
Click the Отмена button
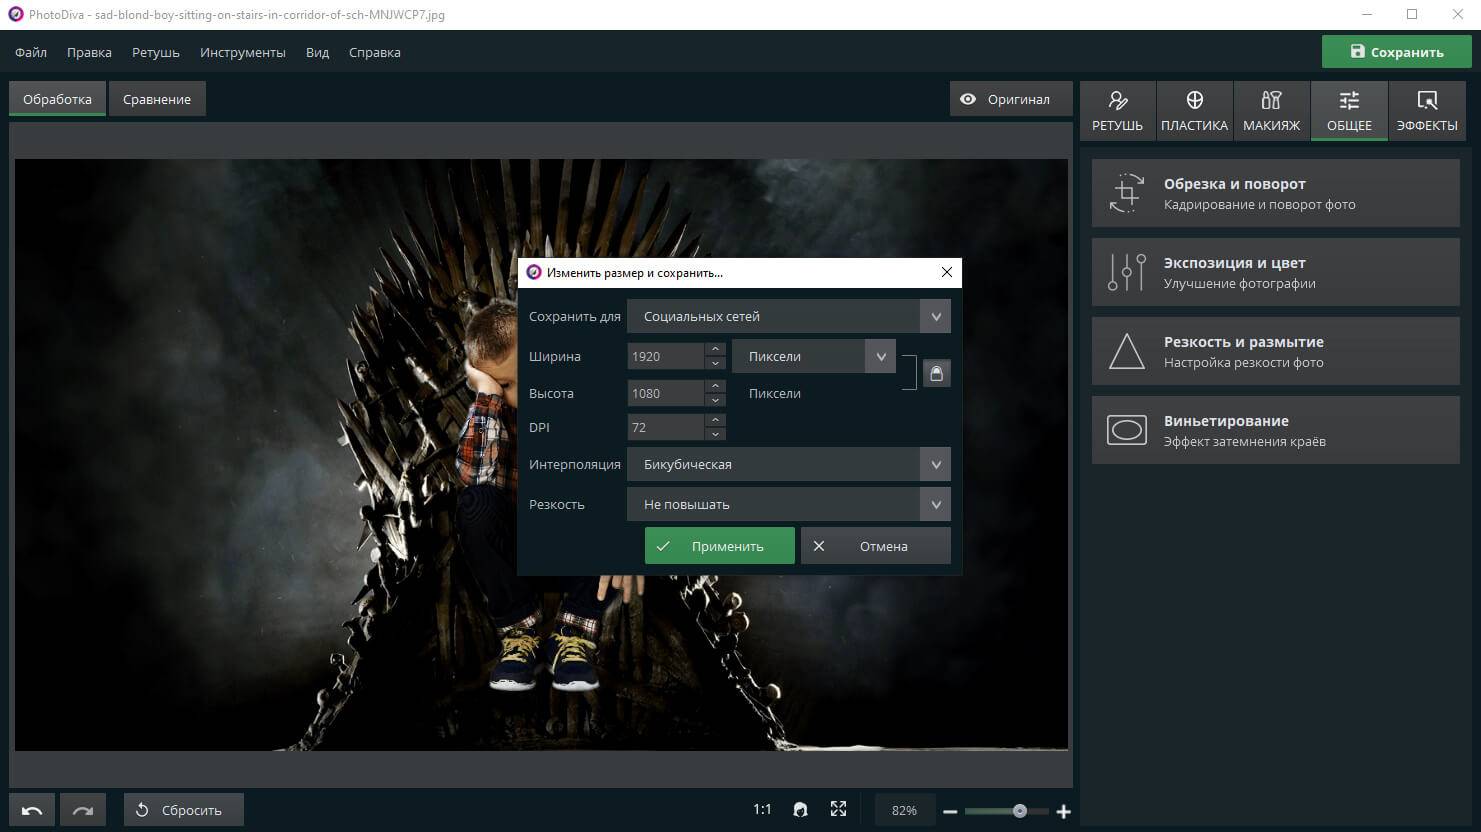click(x=875, y=546)
